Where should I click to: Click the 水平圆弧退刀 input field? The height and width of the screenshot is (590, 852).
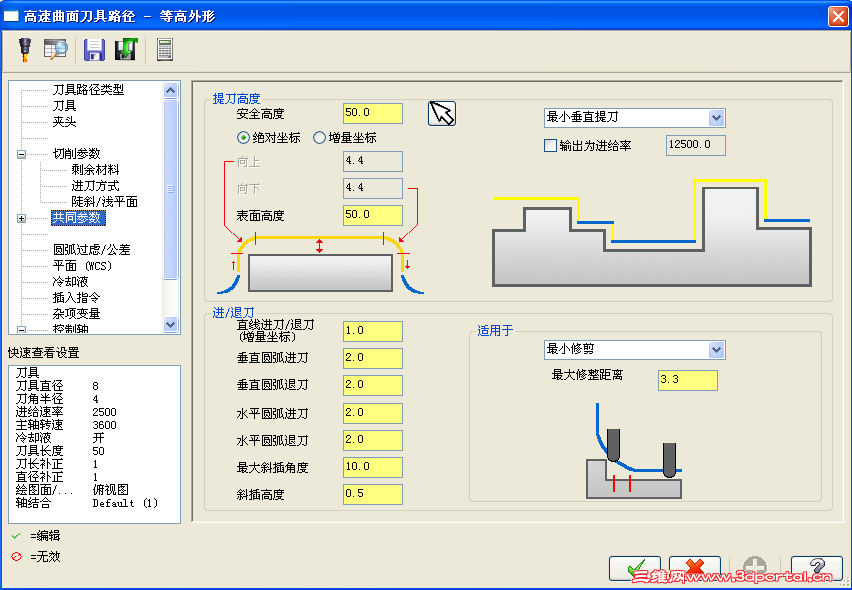pos(373,440)
